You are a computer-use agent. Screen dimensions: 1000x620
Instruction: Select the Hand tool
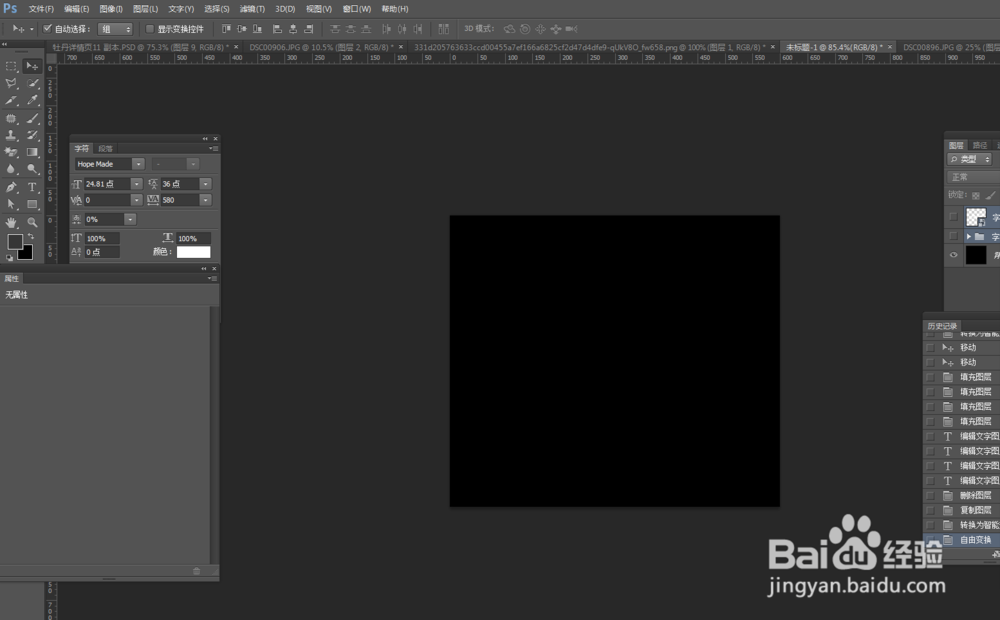coord(11,222)
